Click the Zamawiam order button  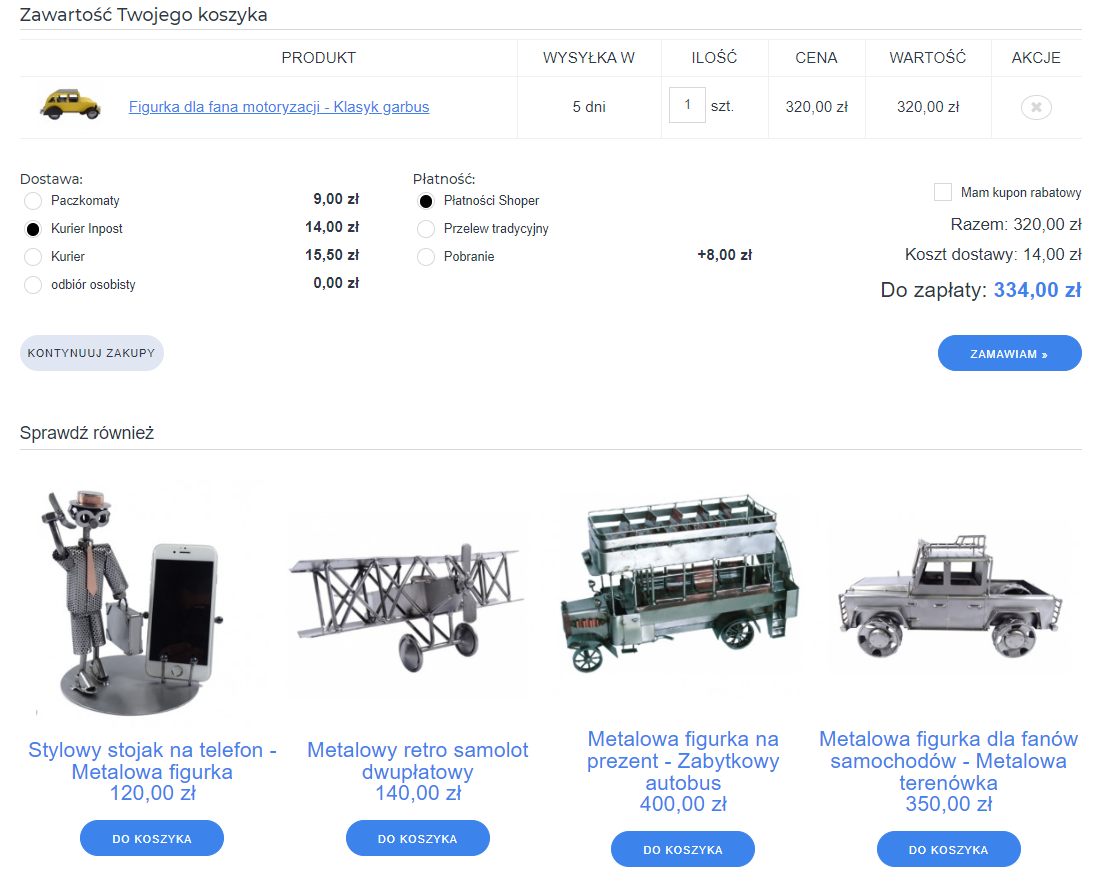point(1009,354)
